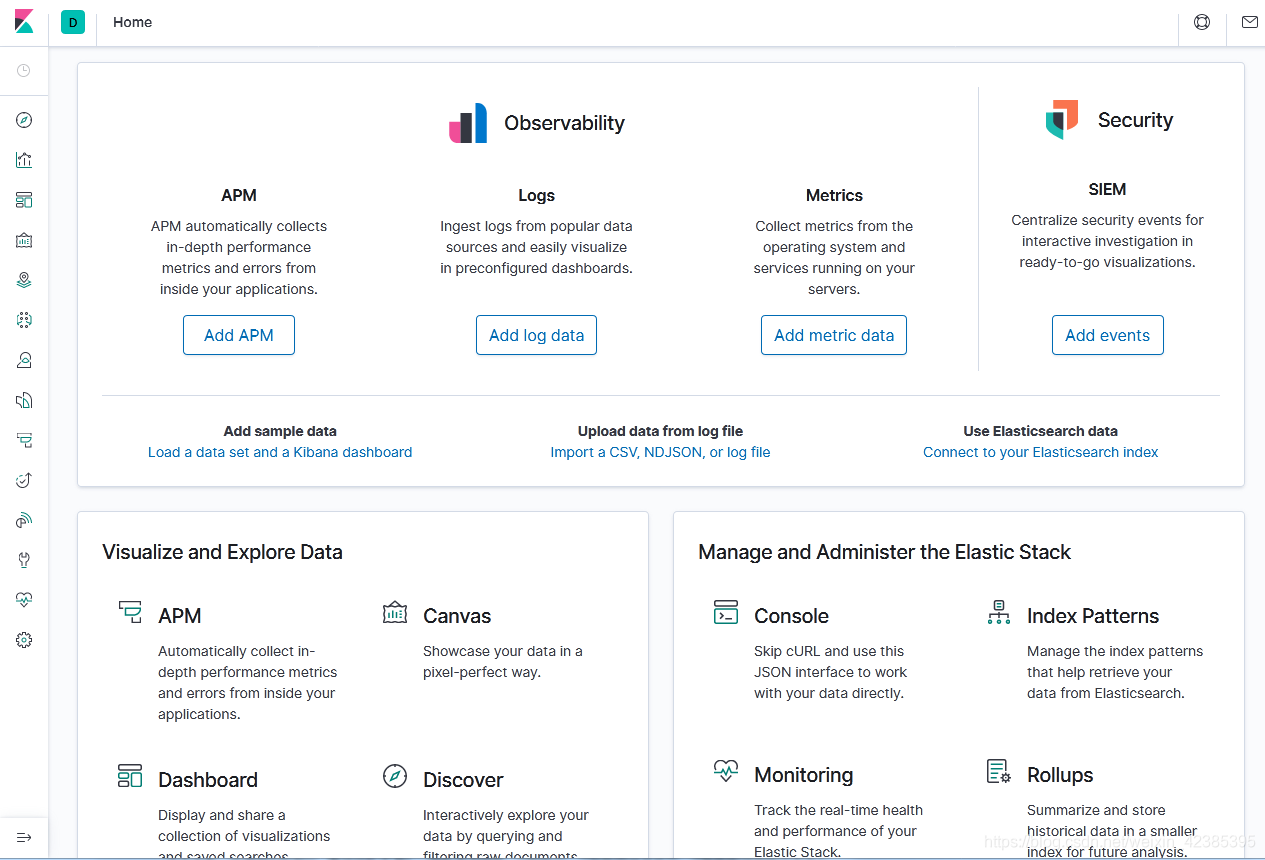Click the Add log data button
1265x860 pixels.
[x=536, y=335]
